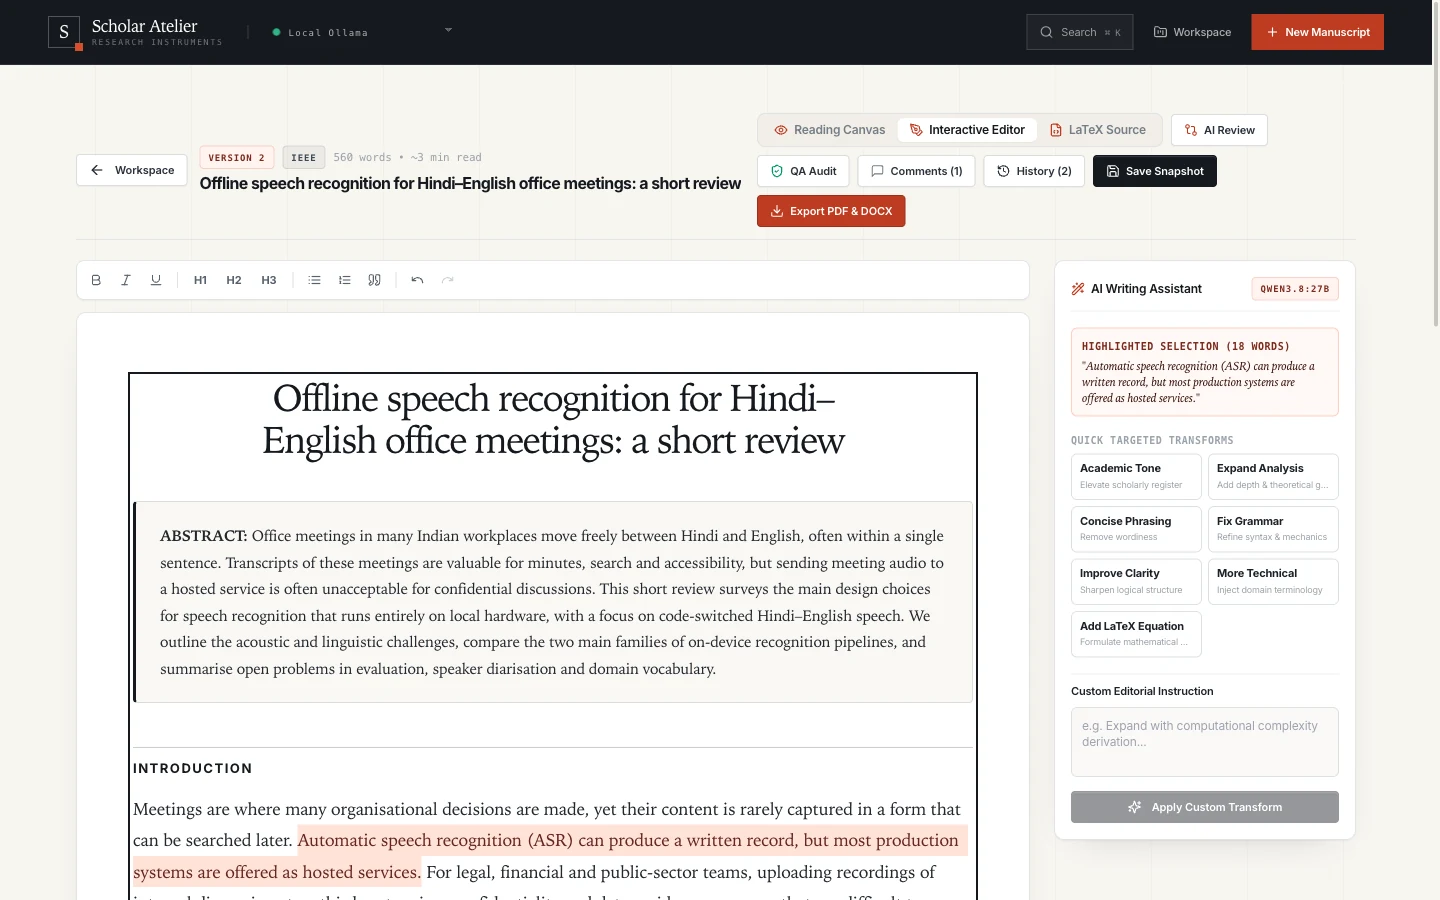Click the INTRODUCTION section heading

coord(193,768)
